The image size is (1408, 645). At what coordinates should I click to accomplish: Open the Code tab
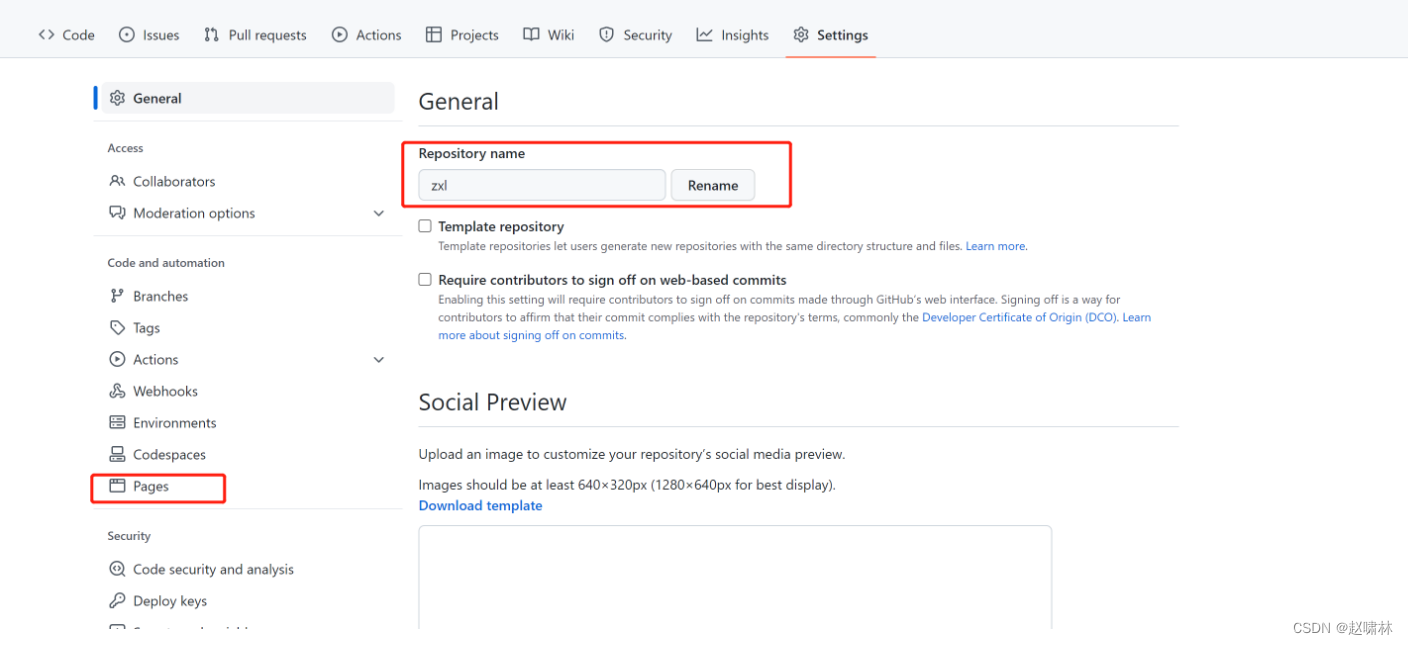coord(66,35)
